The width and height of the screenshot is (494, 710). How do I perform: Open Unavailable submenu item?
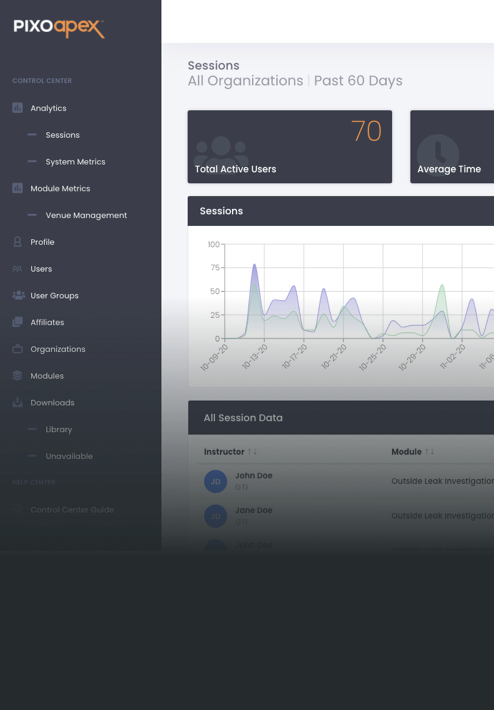pos(69,456)
